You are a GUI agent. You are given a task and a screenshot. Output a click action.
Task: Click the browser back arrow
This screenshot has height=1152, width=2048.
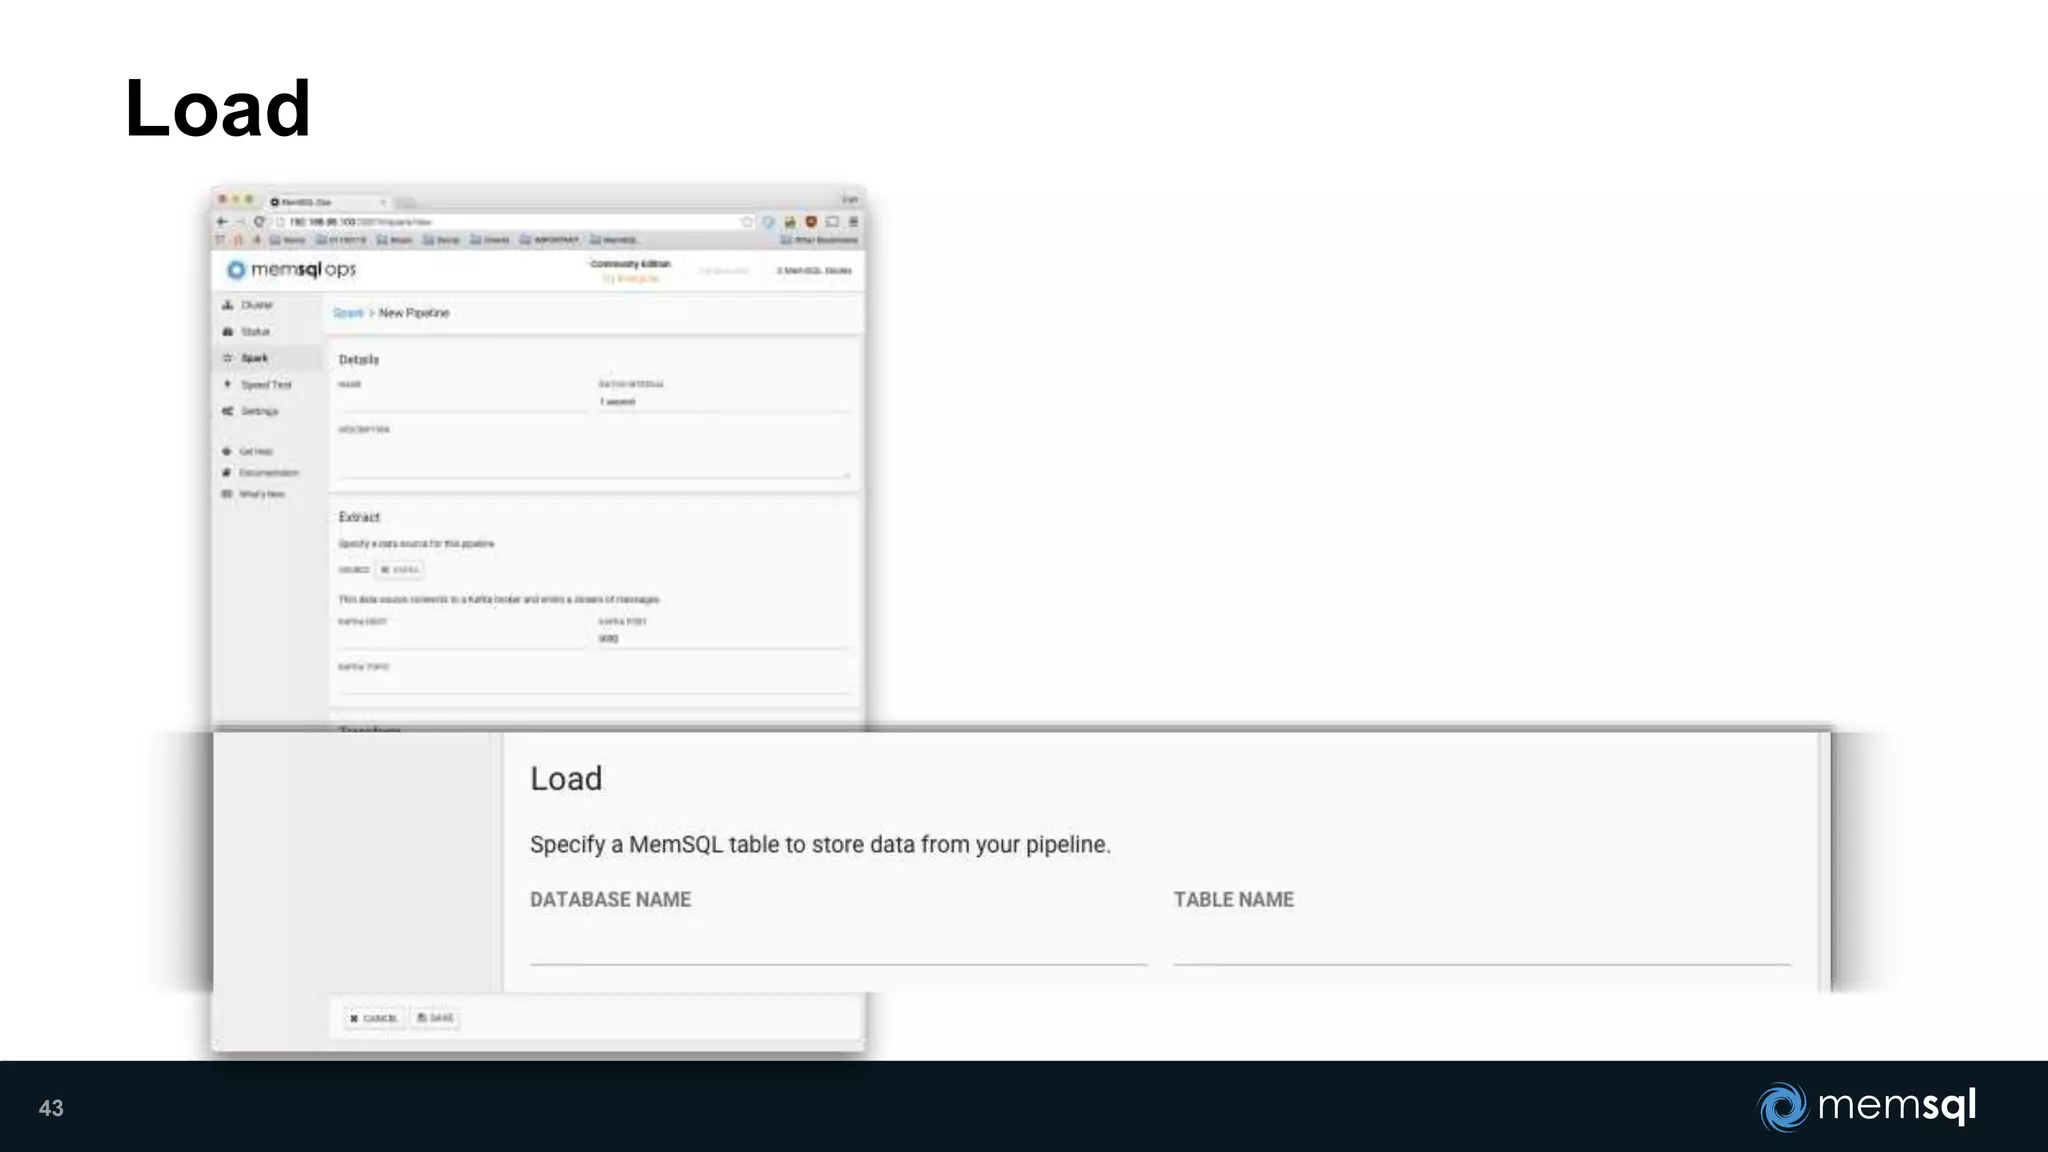coord(223,222)
